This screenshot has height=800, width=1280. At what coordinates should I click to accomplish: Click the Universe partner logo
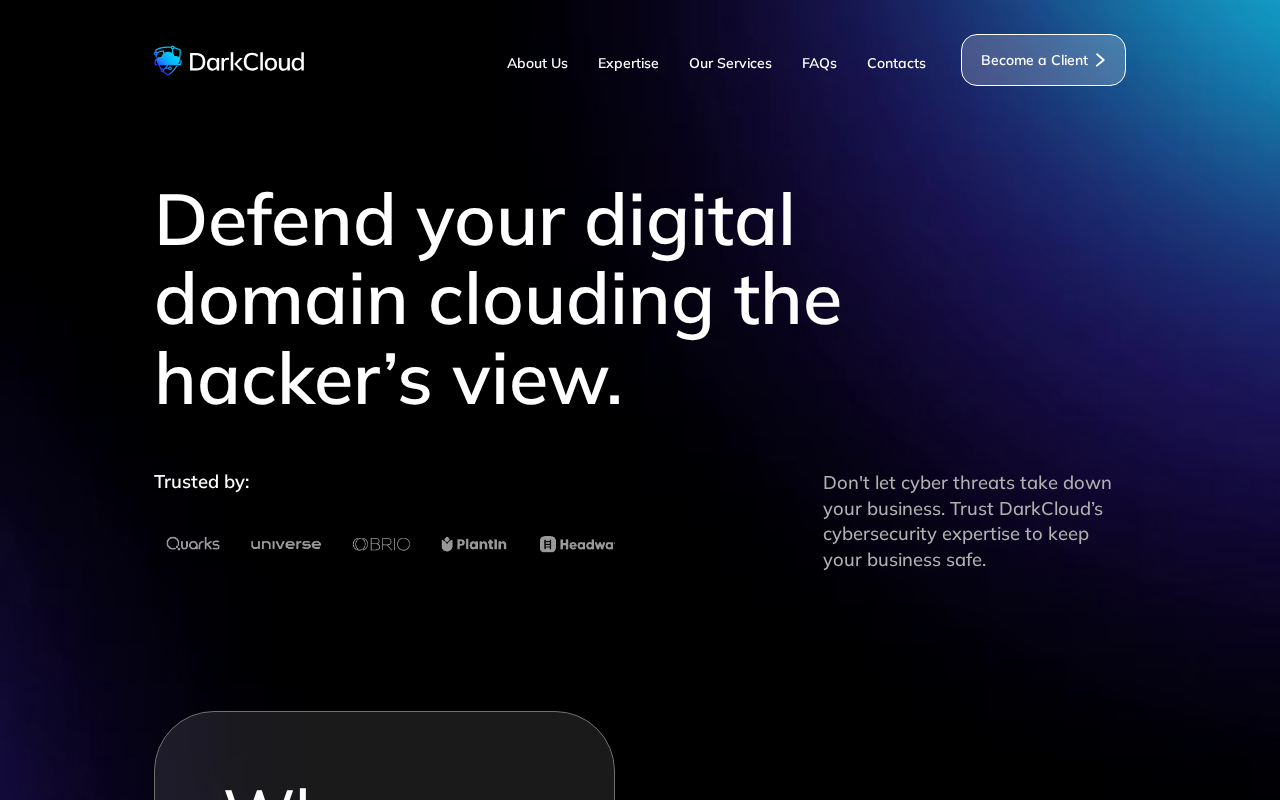(x=286, y=544)
